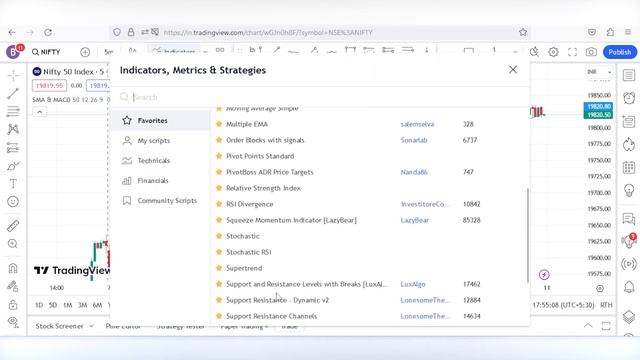Toggle favorite star for Multiple EMA
This screenshot has height=360, width=640.
[219, 124]
